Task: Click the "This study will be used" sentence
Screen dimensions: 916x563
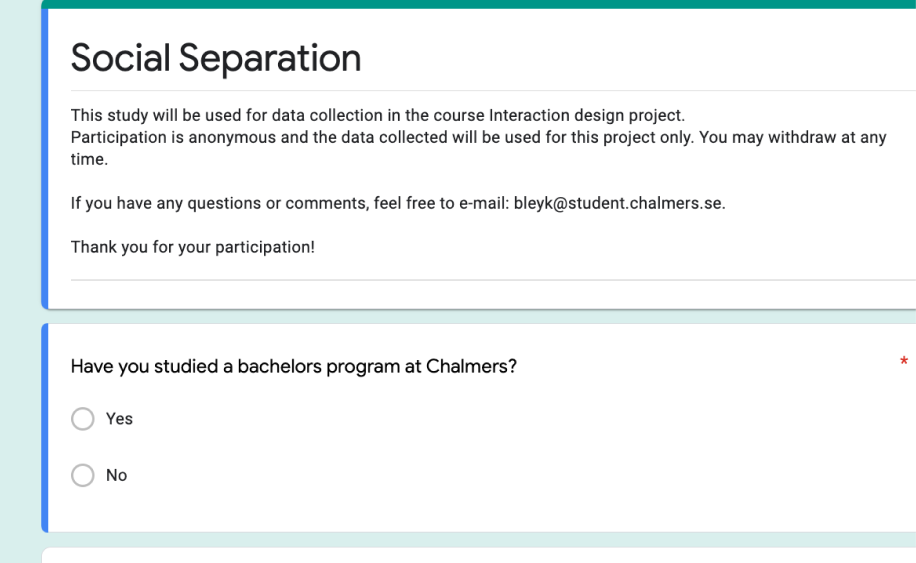Action: pyautogui.click(x=377, y=115)
